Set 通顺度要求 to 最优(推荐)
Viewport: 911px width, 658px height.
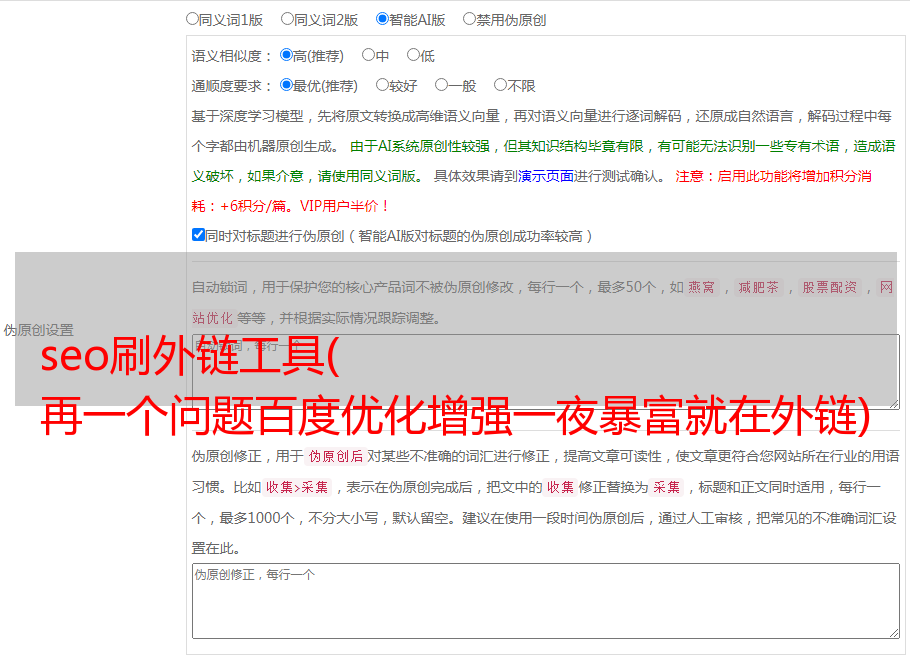pos(286,85)
